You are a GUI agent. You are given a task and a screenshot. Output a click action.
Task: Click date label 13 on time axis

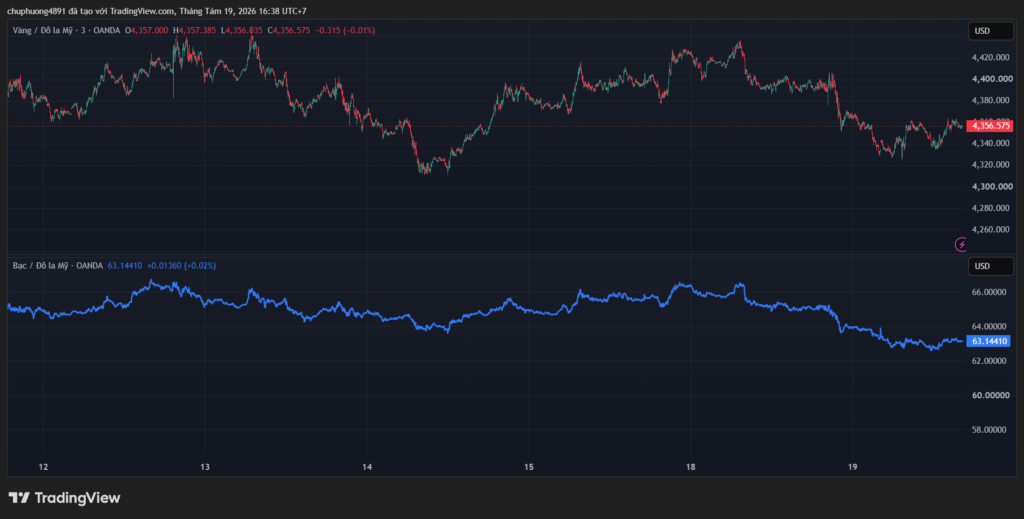click(205, 467)
